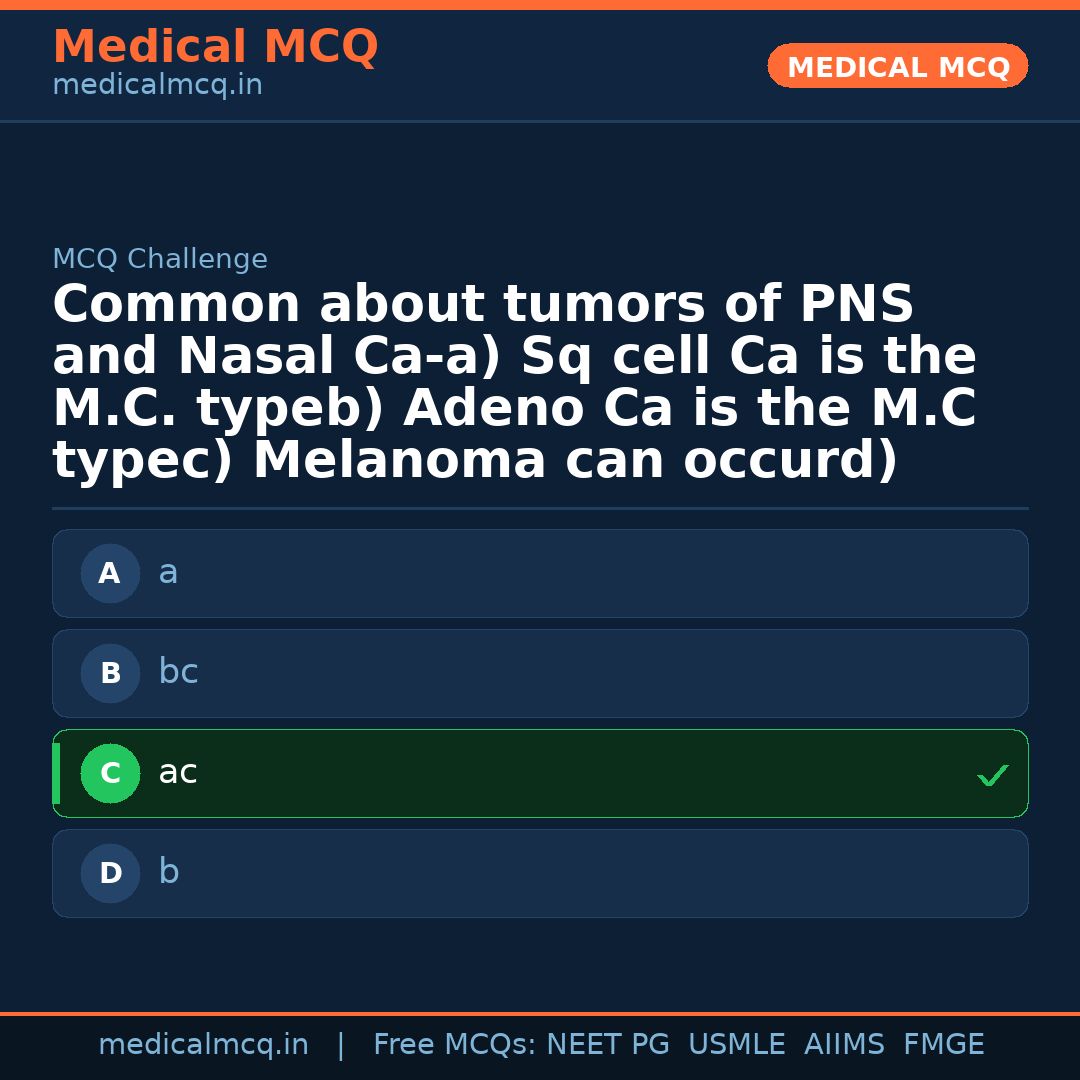Select the answer text "b" in option D

pyautogui.click(x=169, y=872)
